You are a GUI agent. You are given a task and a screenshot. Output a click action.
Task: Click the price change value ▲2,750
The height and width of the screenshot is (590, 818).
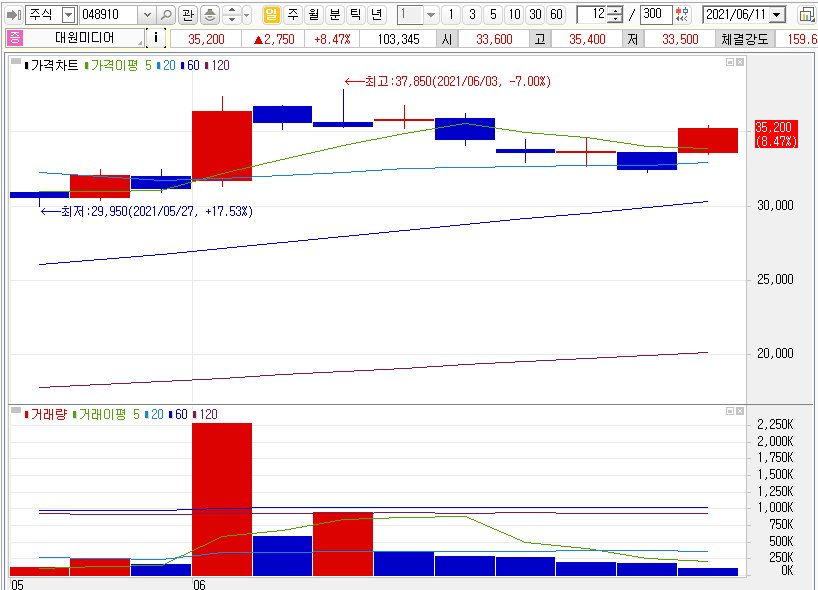[x=274, y=39]
